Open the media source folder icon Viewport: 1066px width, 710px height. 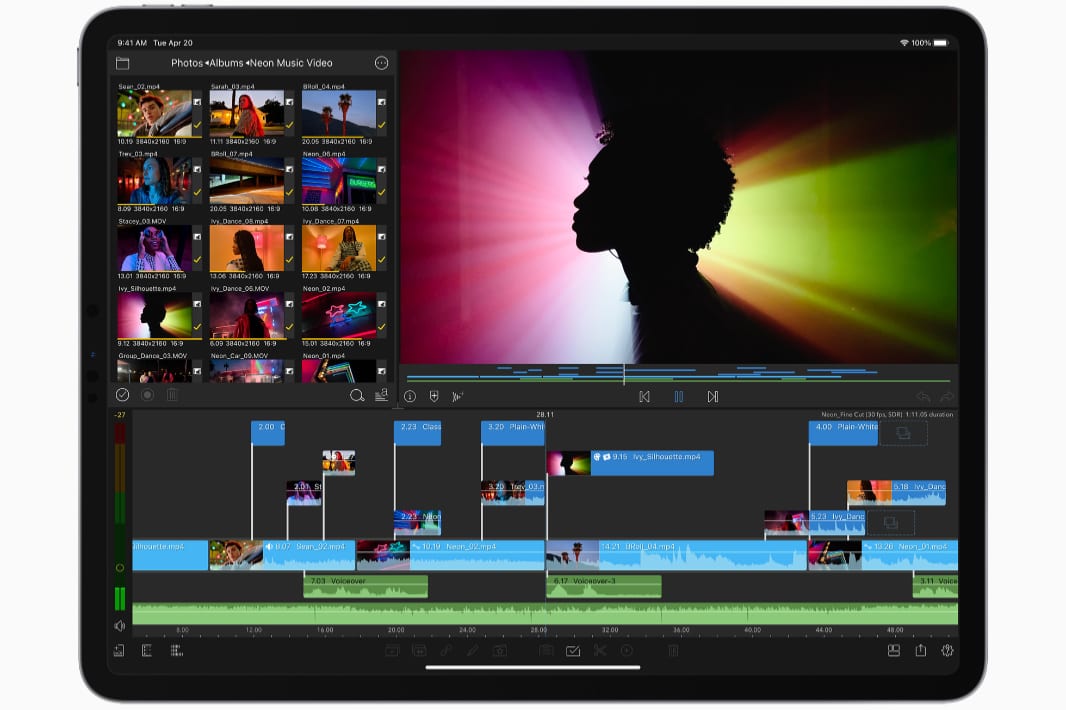(x=122, y=63)
